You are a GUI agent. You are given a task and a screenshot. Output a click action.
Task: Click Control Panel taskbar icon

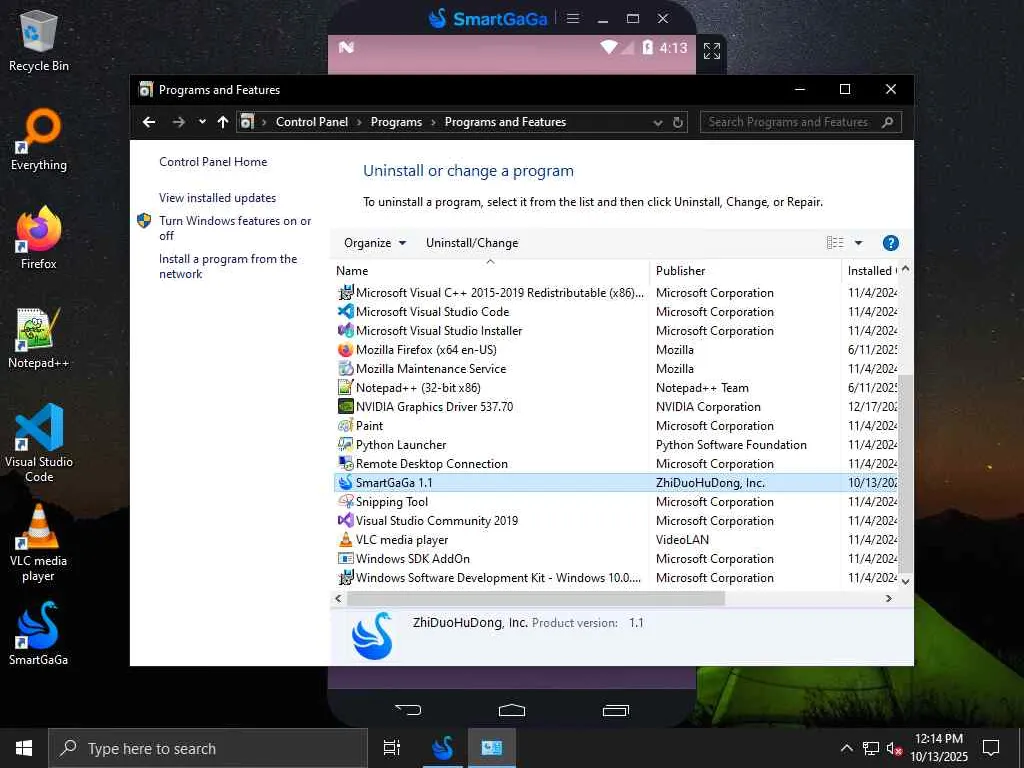tap(491, 748)
